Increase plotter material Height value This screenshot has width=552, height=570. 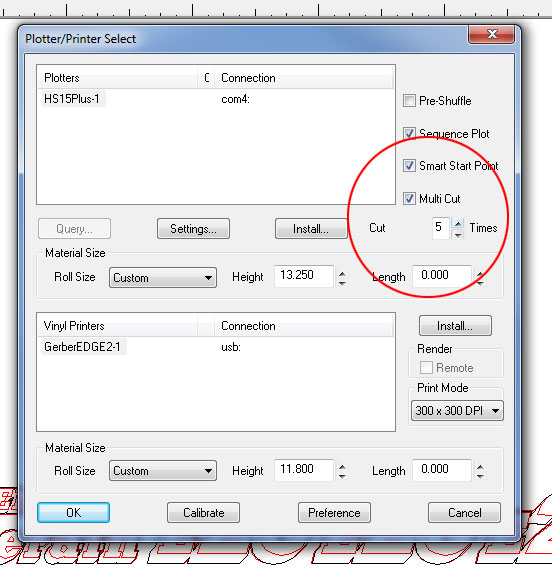pos(342,274)
